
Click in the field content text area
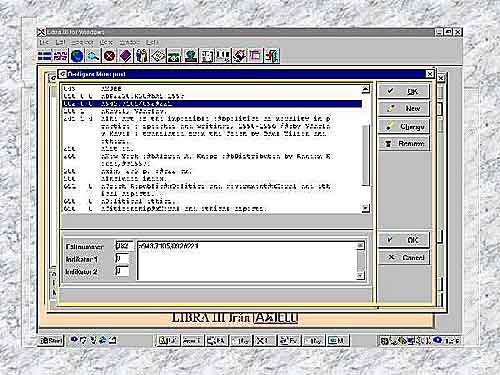click(247, 260)
